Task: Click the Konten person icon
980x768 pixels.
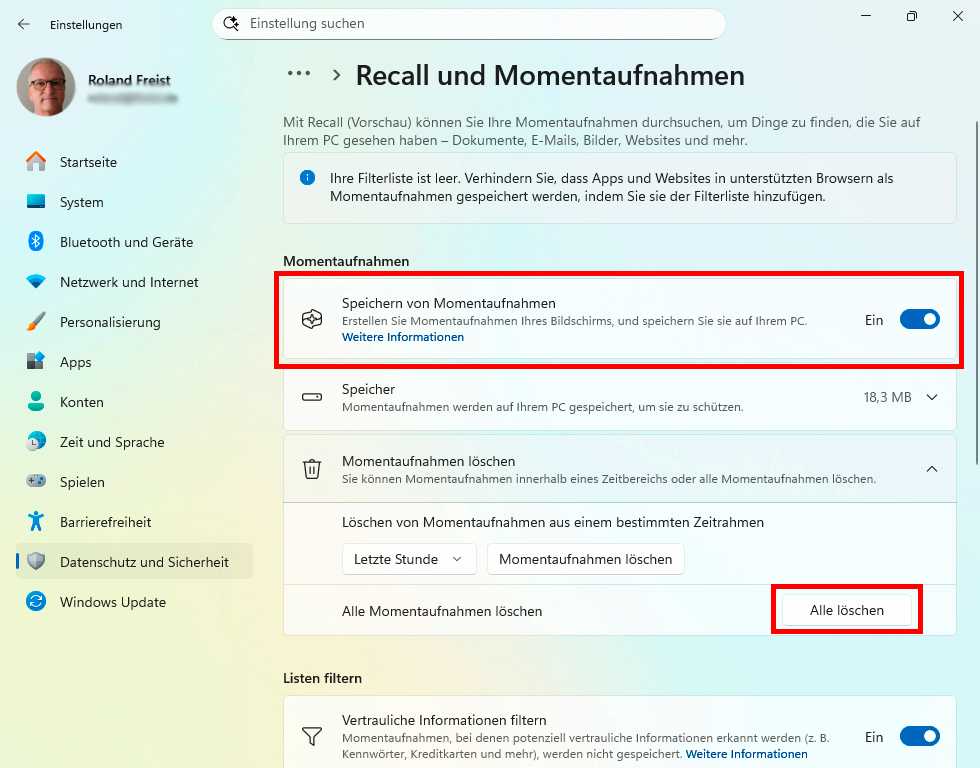Action: [36, 401]
